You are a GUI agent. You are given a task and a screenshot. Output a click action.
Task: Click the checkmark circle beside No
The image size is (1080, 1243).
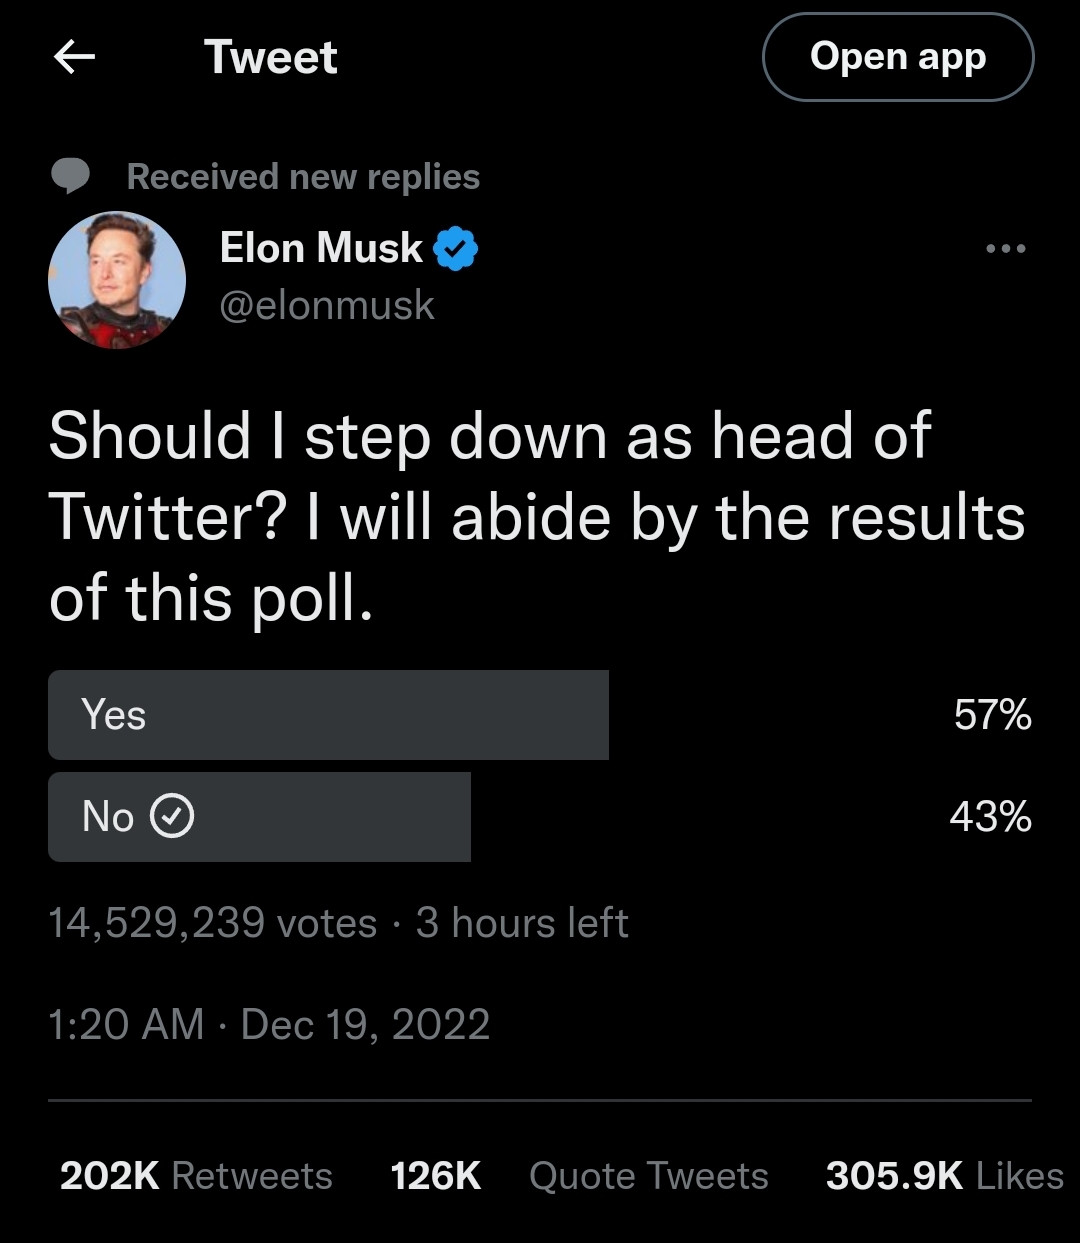click(172, 817)
